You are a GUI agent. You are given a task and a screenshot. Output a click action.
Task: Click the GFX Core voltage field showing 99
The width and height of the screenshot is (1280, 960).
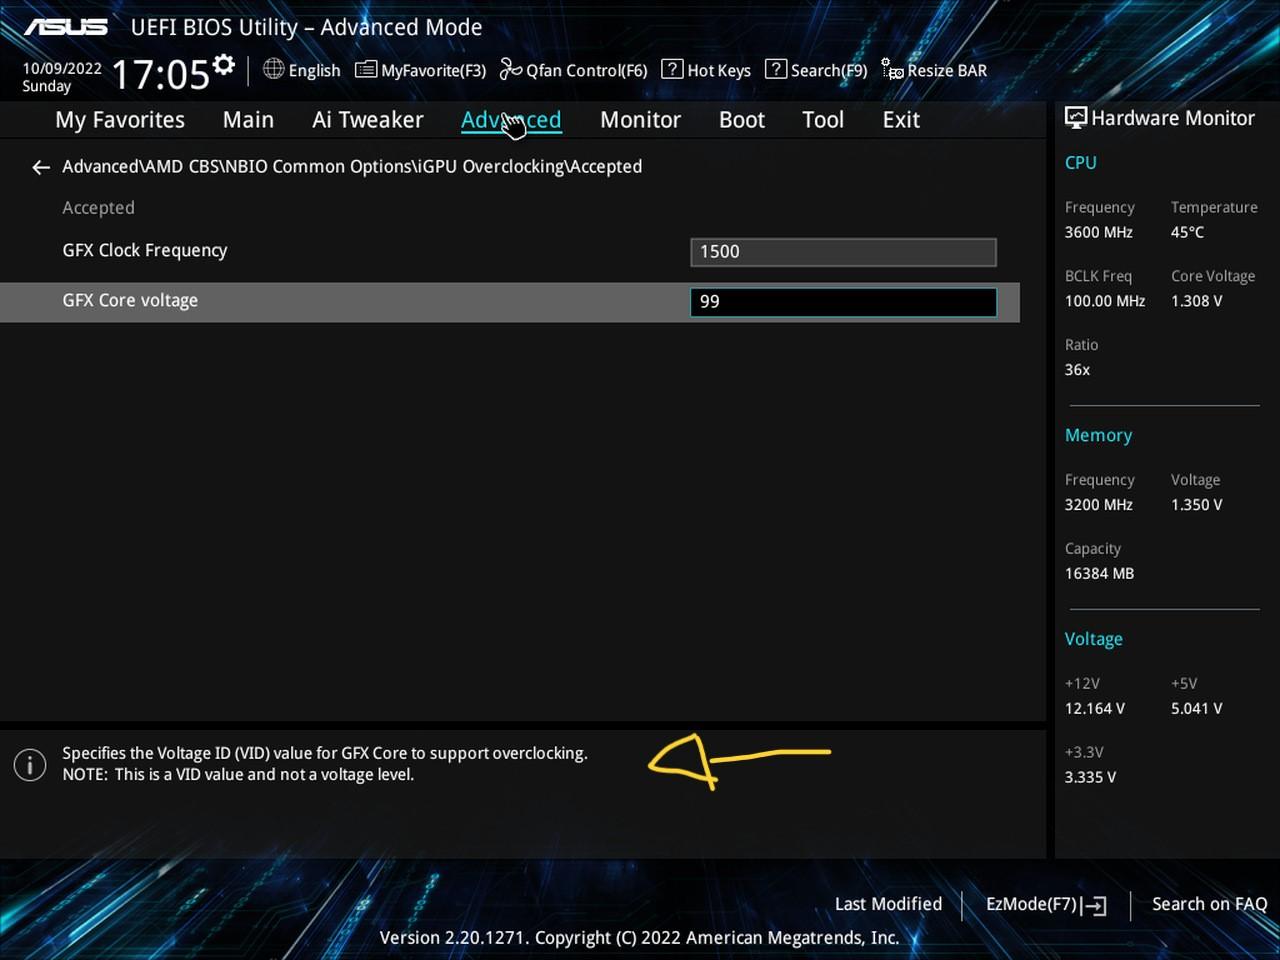pyautogui.click(x=843, y=302)
